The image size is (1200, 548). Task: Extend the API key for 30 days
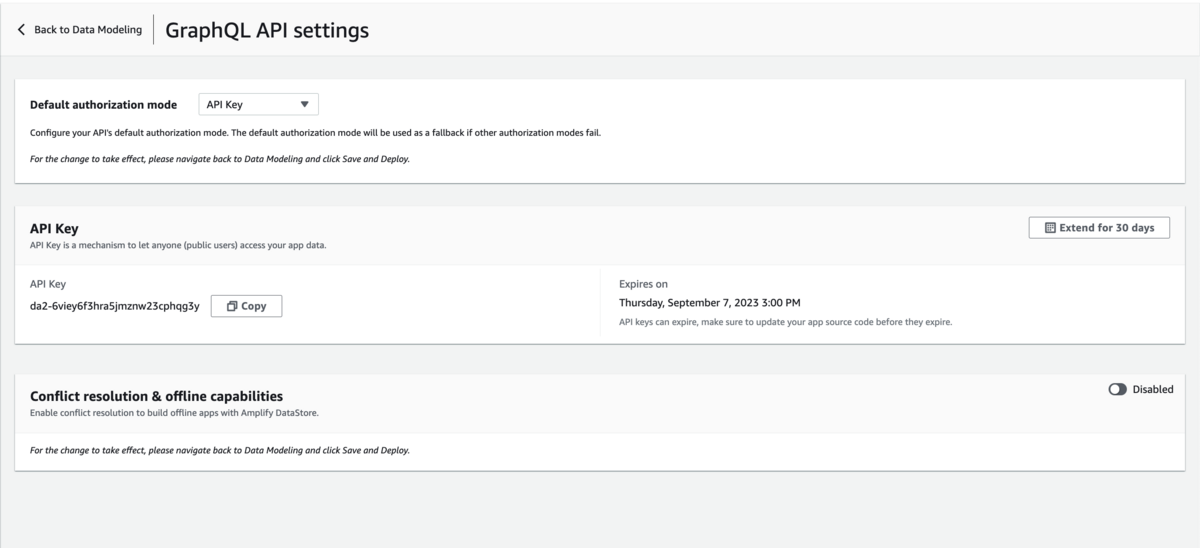pos(1099,228)
